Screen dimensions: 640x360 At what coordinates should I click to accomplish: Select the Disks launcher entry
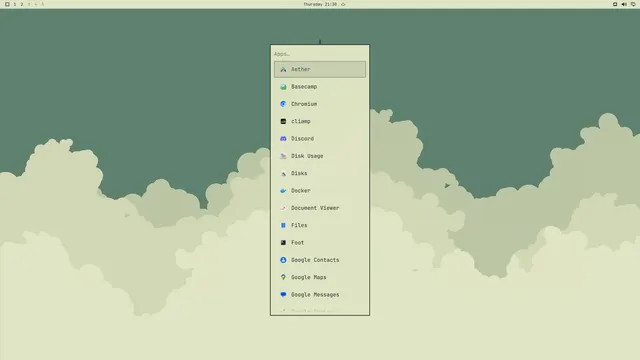click(x=320, y=173)
